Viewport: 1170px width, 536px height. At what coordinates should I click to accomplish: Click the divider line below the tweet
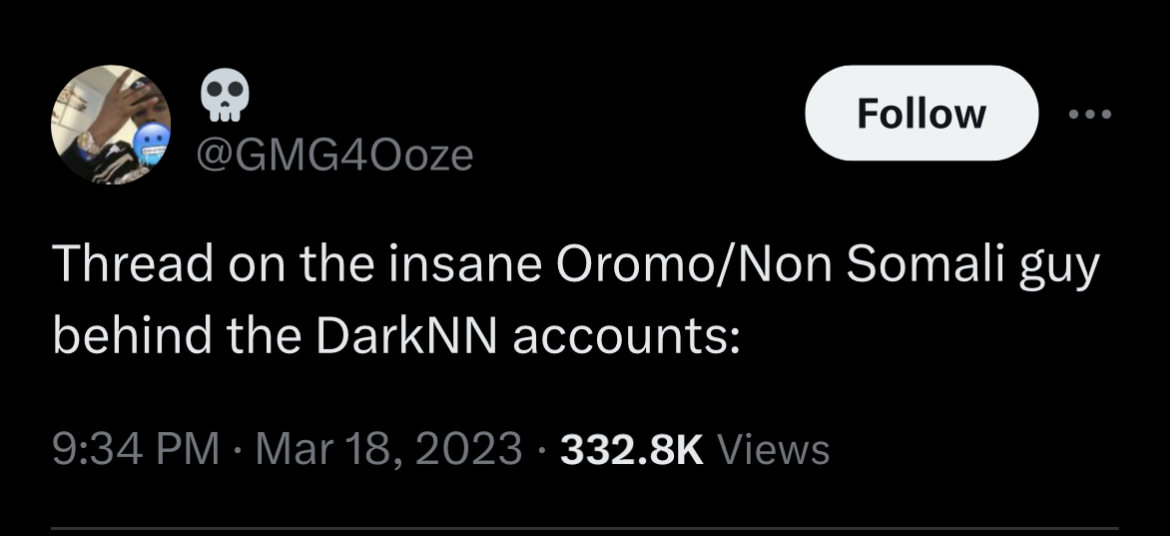(x=585, y=529)
